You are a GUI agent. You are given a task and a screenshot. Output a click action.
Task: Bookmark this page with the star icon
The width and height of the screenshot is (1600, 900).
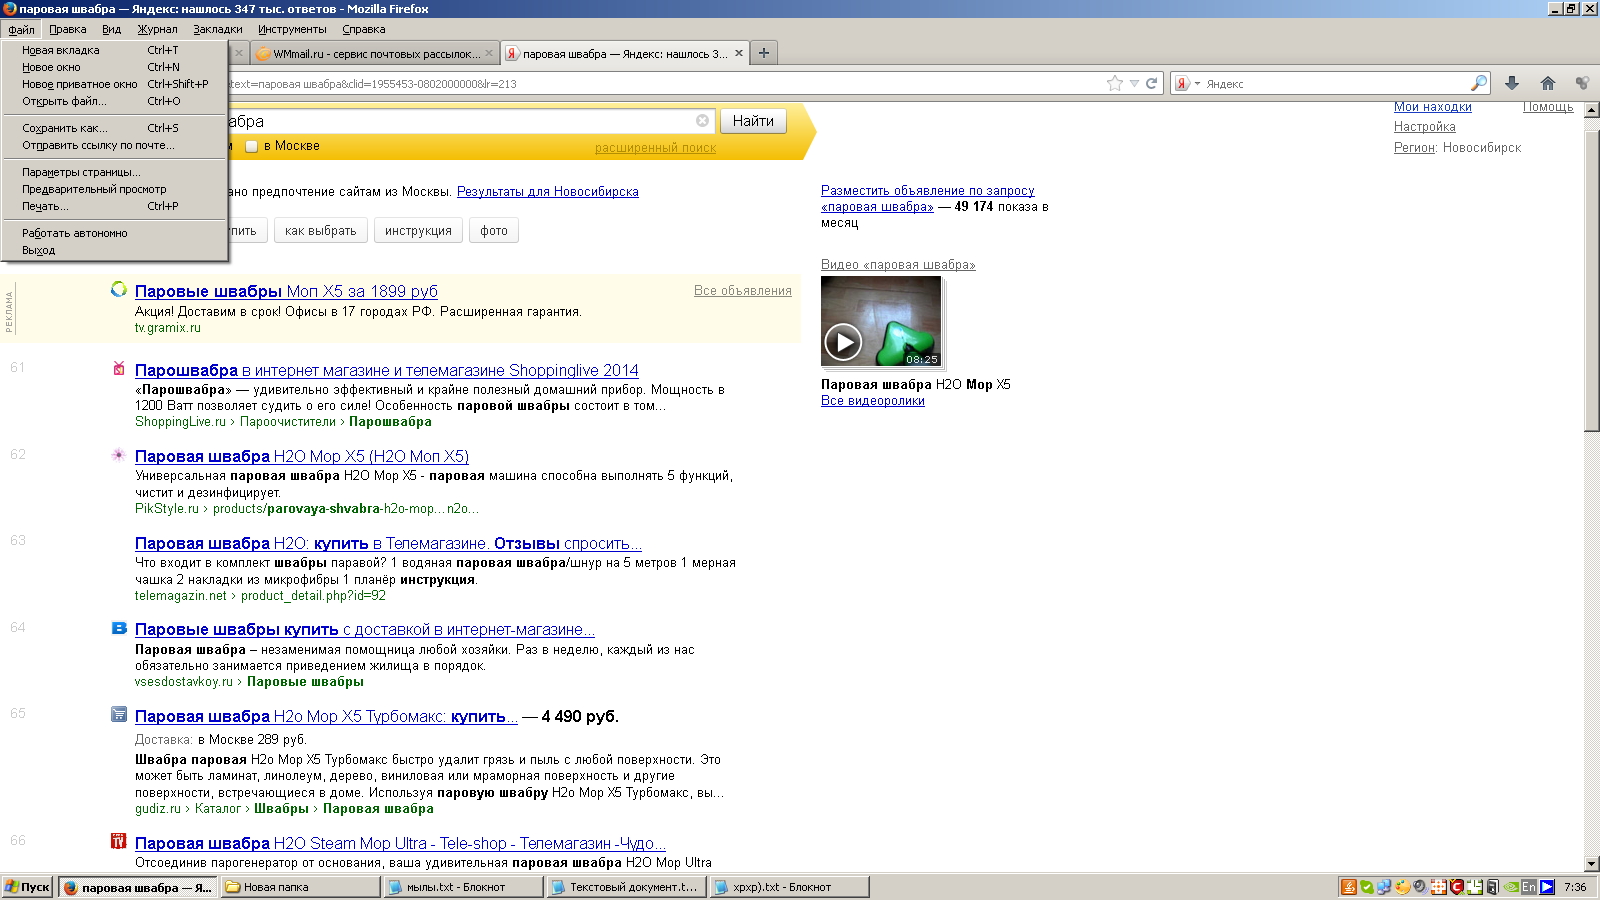coord(1115,83)
